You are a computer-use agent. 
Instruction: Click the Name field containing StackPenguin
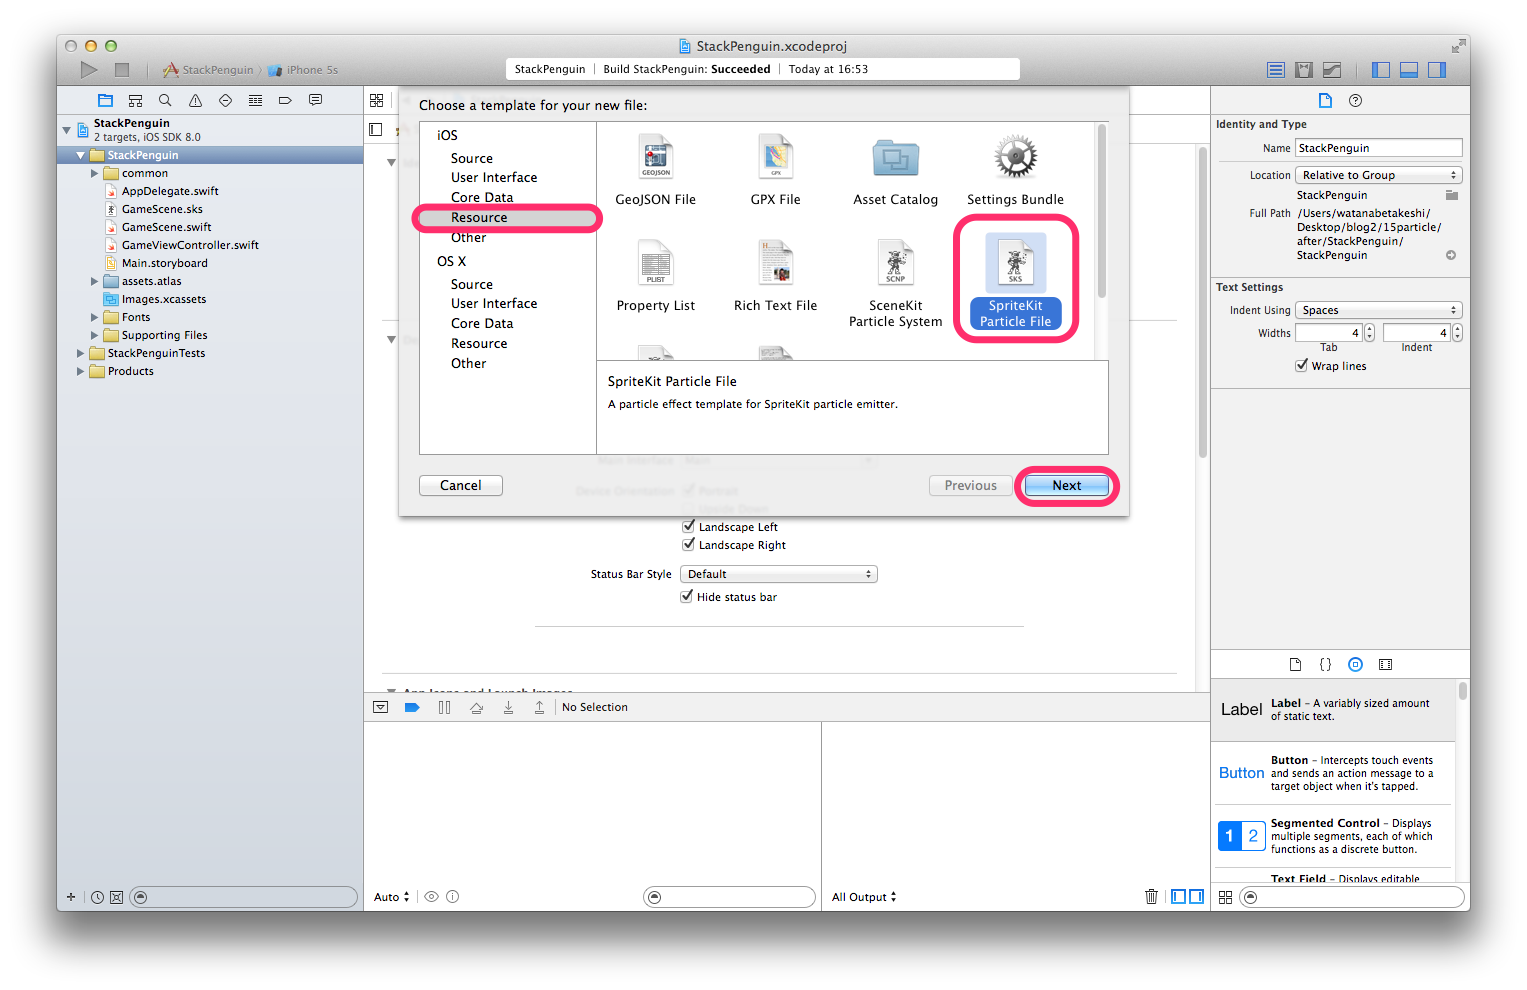pos(1378,148)
